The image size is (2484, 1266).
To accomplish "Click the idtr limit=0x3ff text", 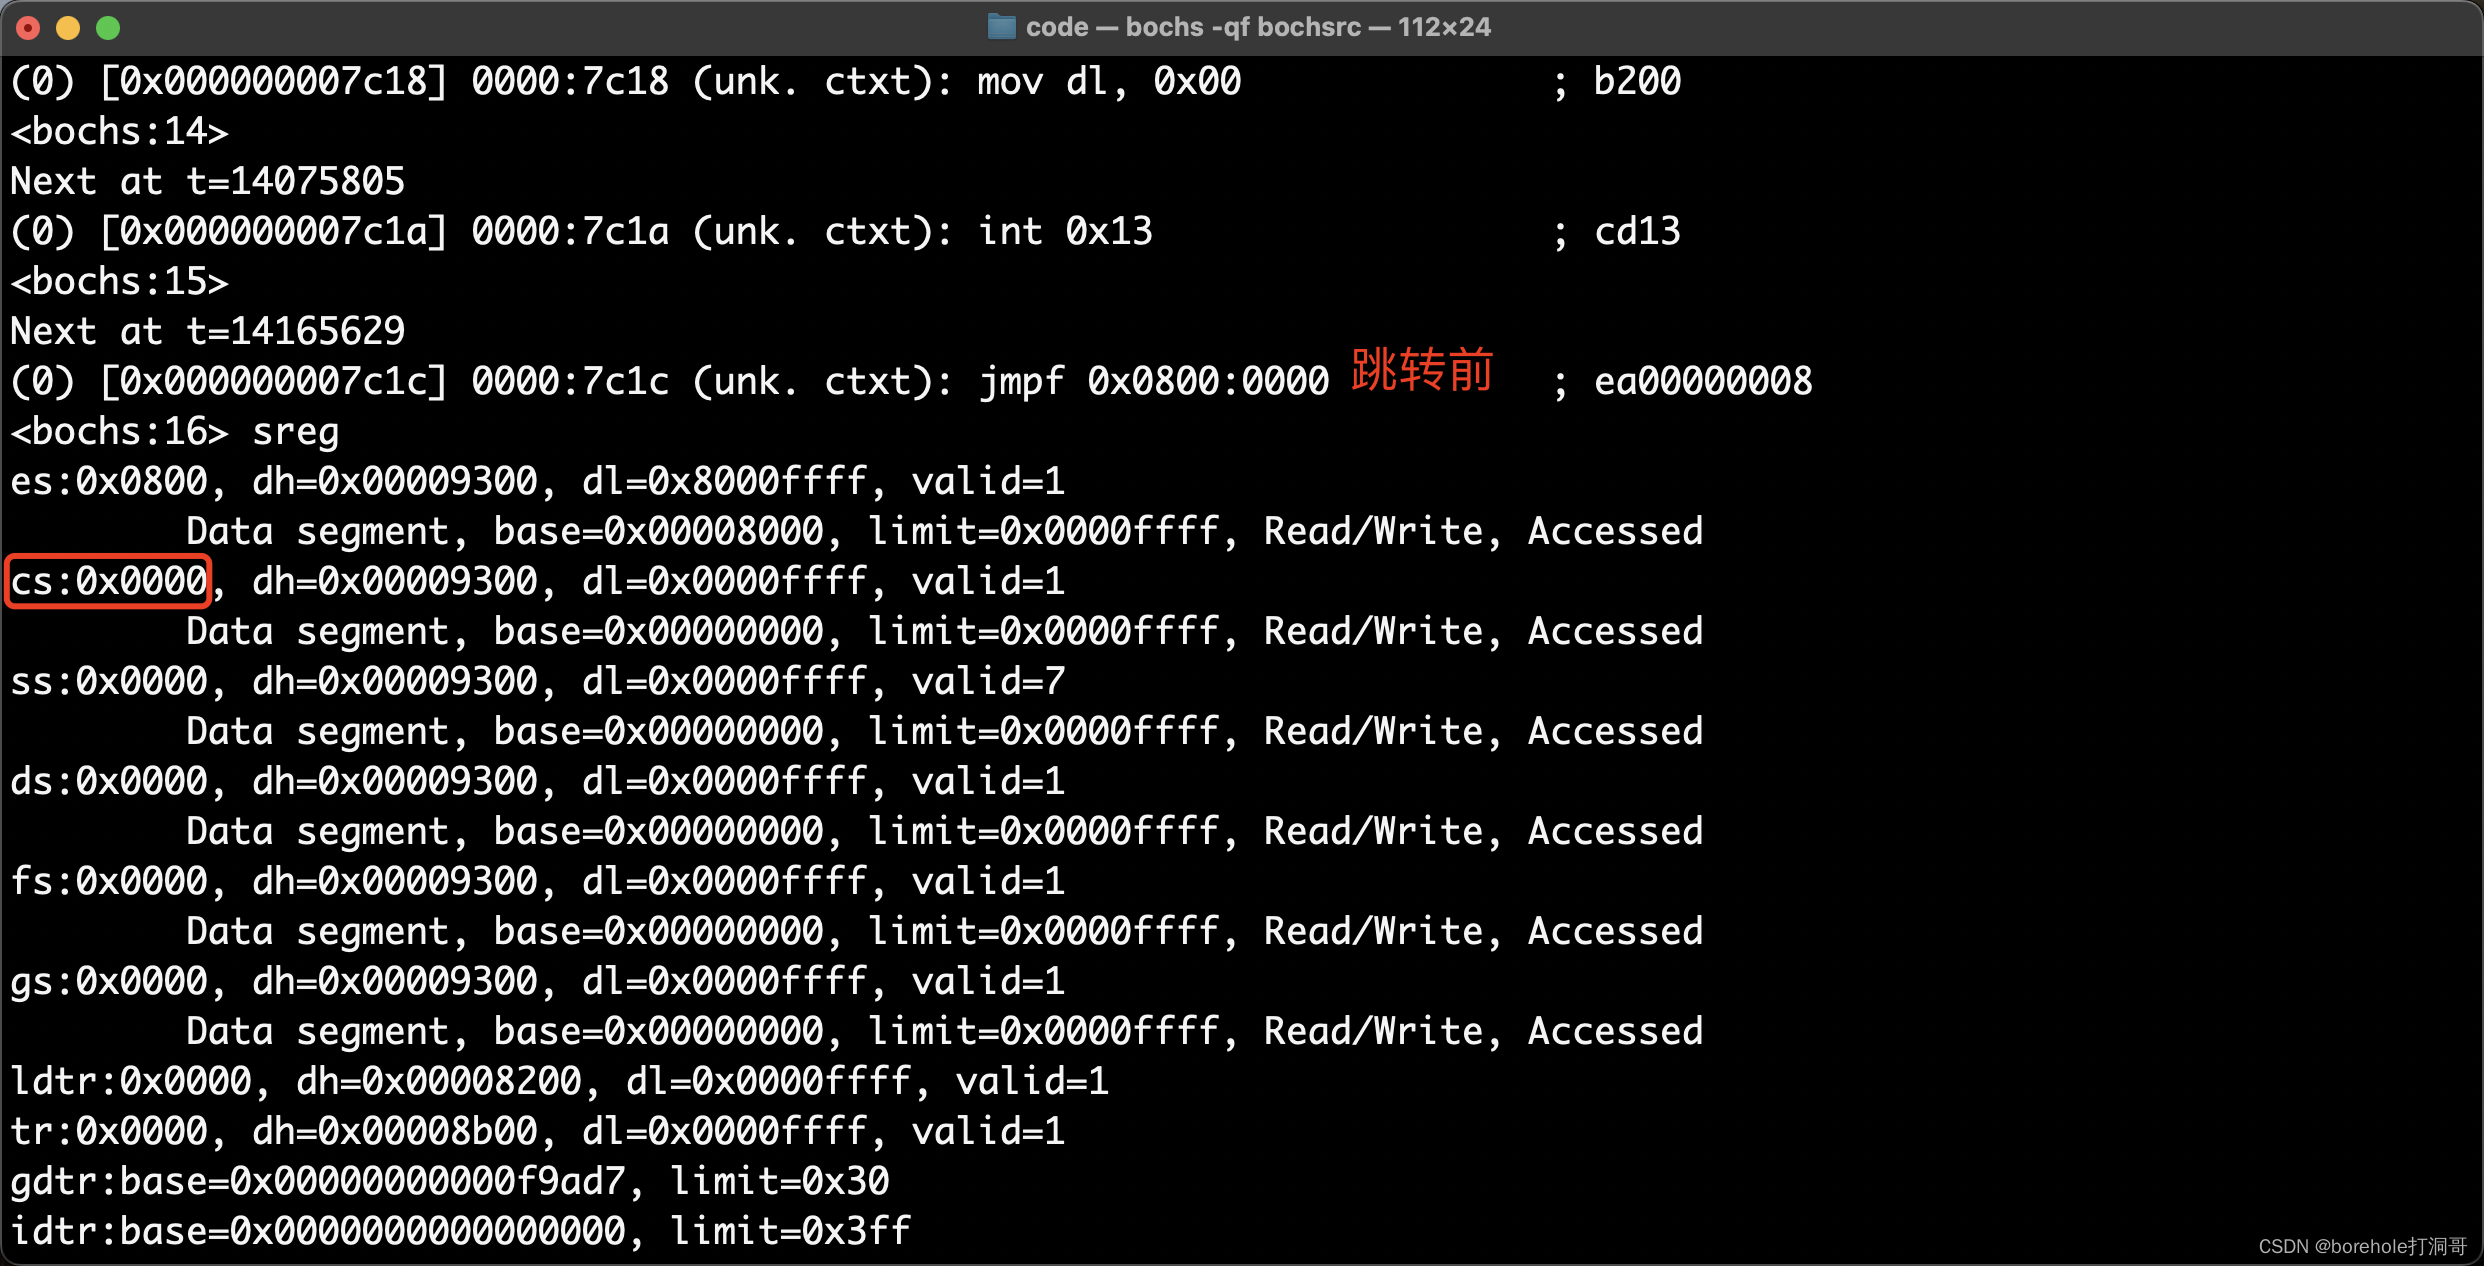I will [790, 1232].
